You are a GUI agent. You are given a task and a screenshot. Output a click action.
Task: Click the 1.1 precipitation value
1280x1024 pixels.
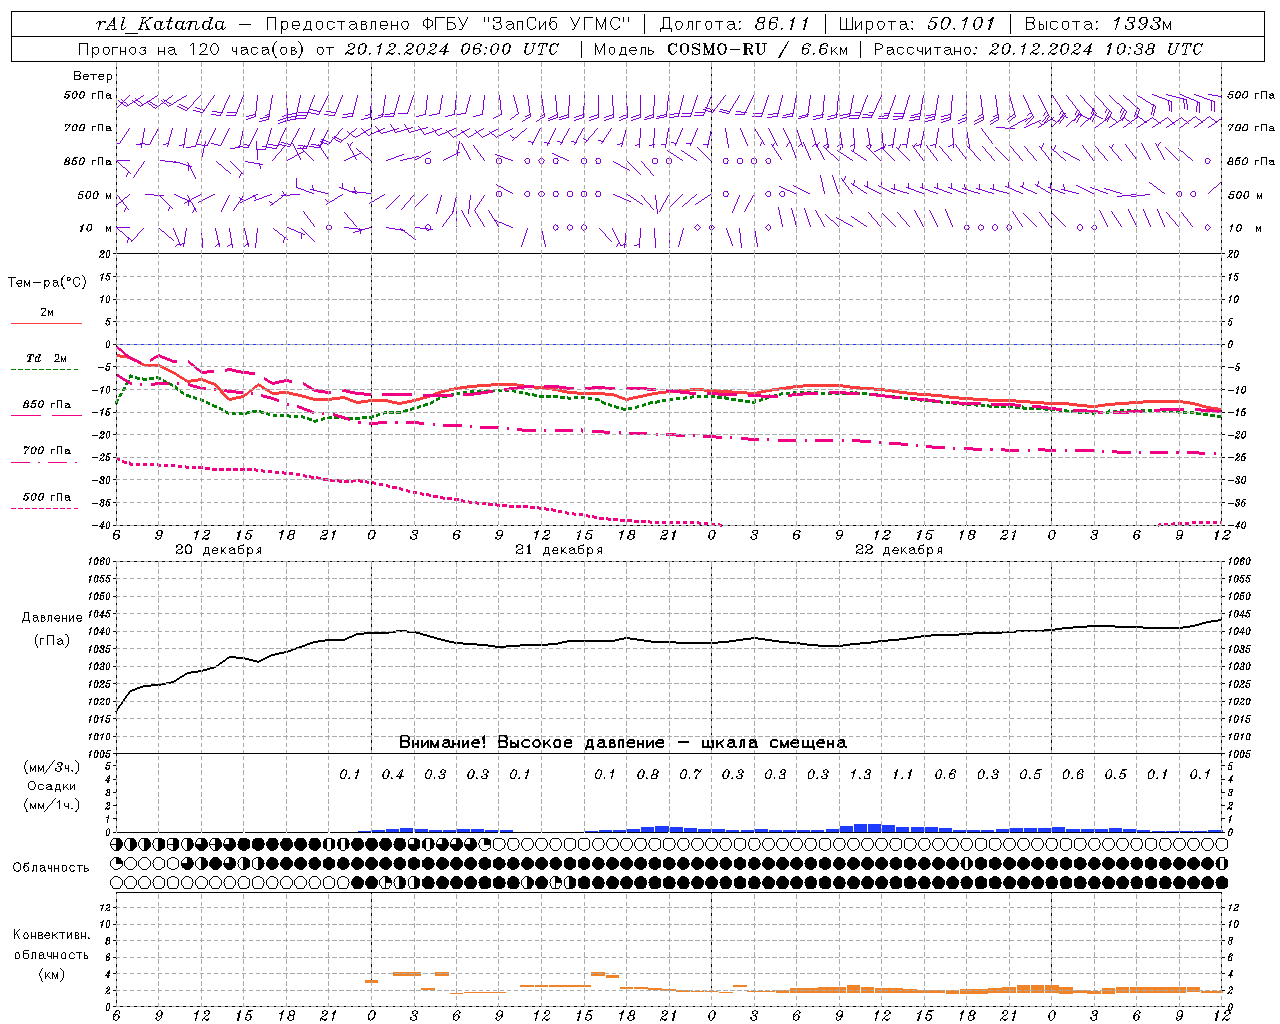902,774
